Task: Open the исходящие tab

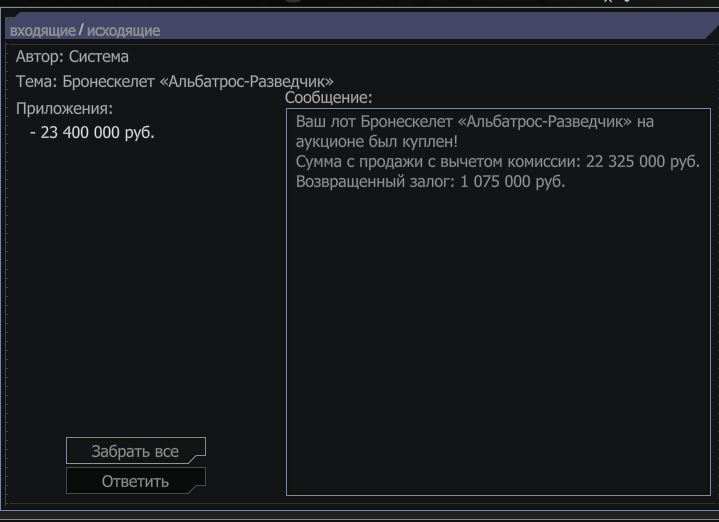Action: pos(123,31)
